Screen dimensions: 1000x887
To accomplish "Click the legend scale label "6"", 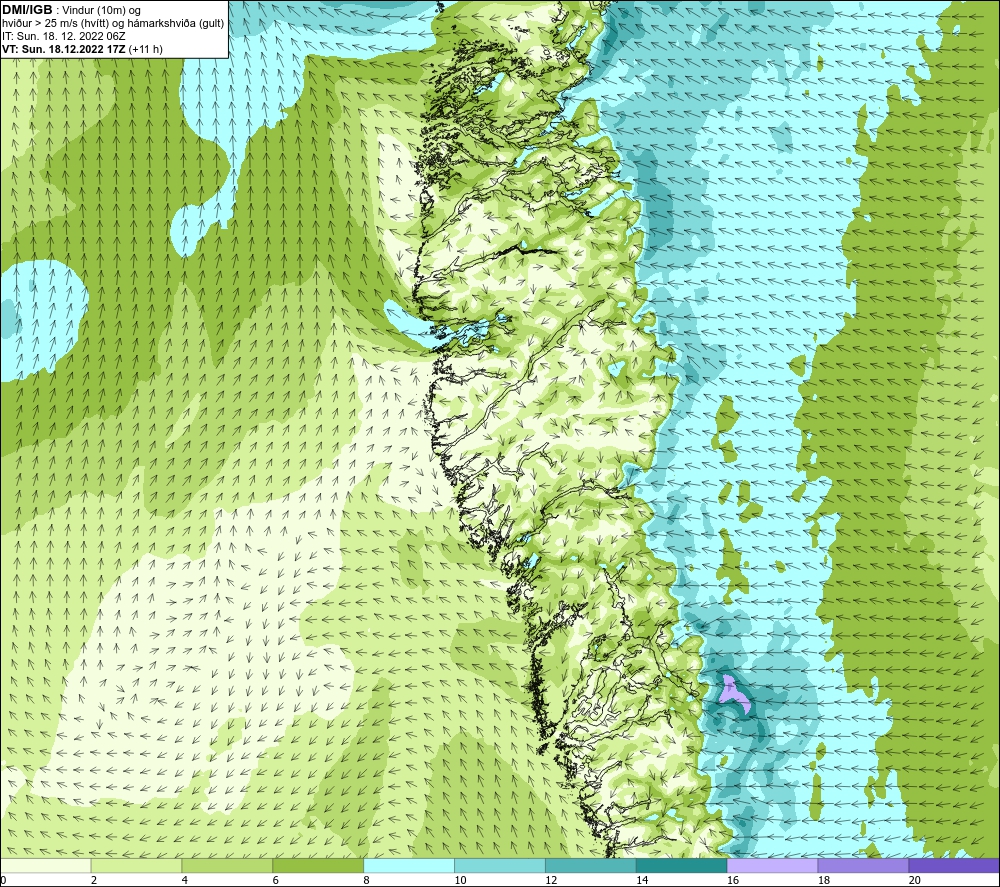I will pos(276,881).
